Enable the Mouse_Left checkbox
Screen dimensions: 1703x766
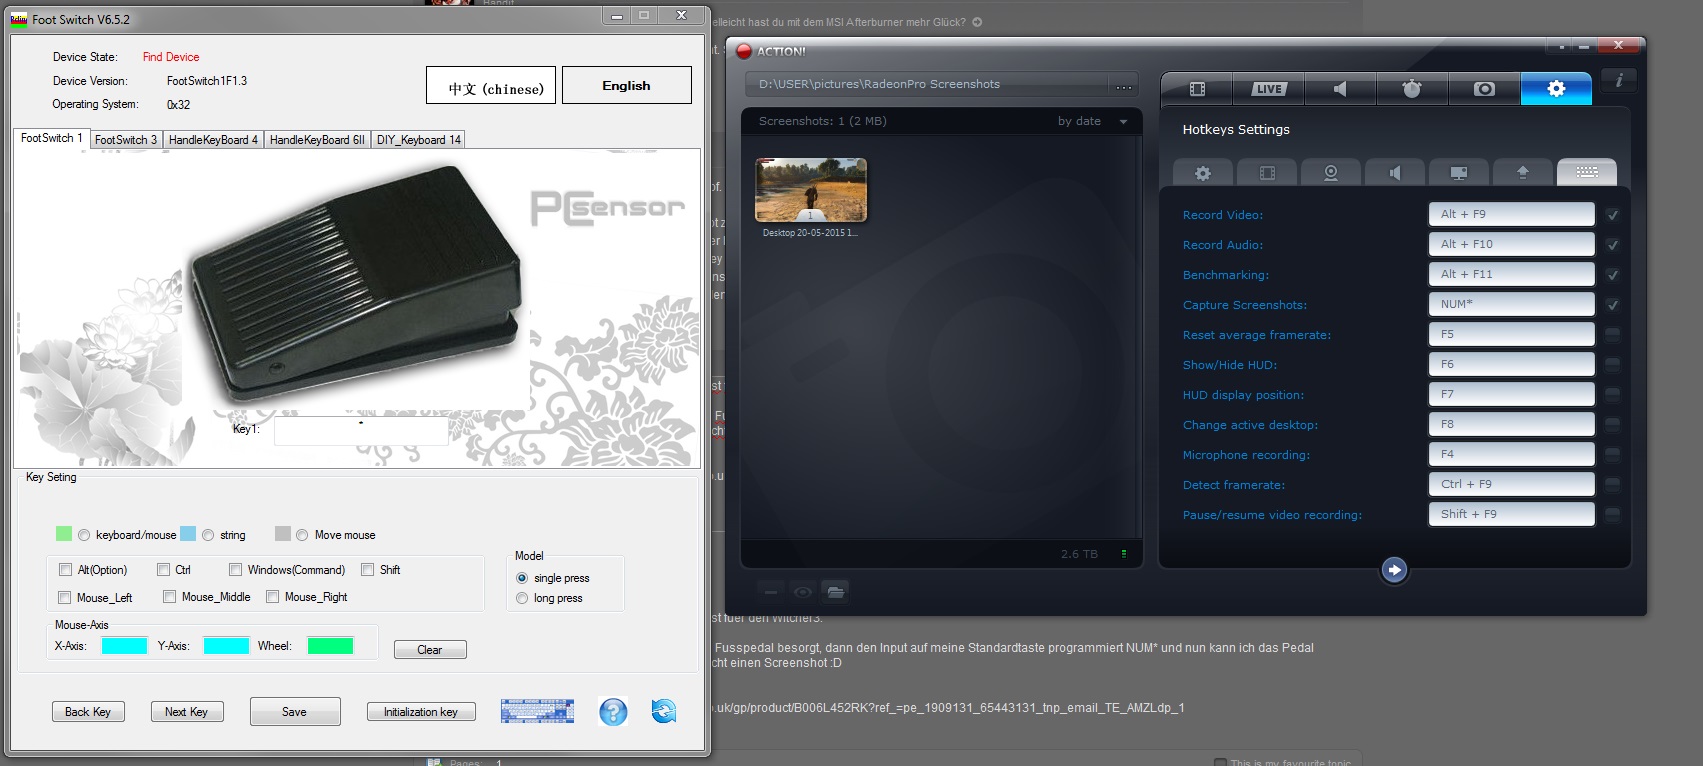pyautogui.click(x=65, y=597)
